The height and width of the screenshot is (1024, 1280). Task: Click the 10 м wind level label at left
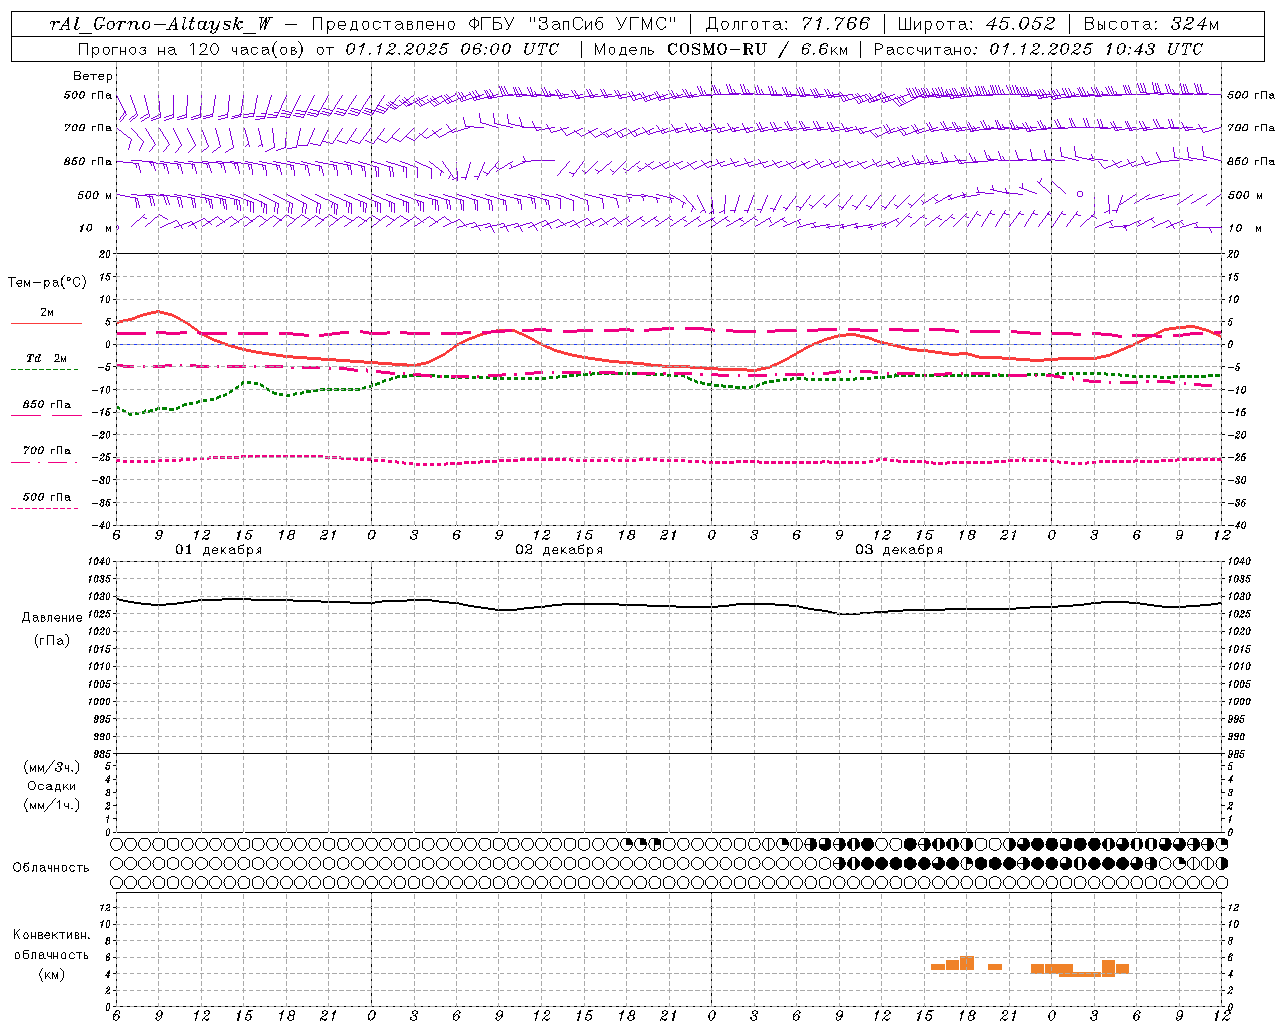click(x=95, y=228)
